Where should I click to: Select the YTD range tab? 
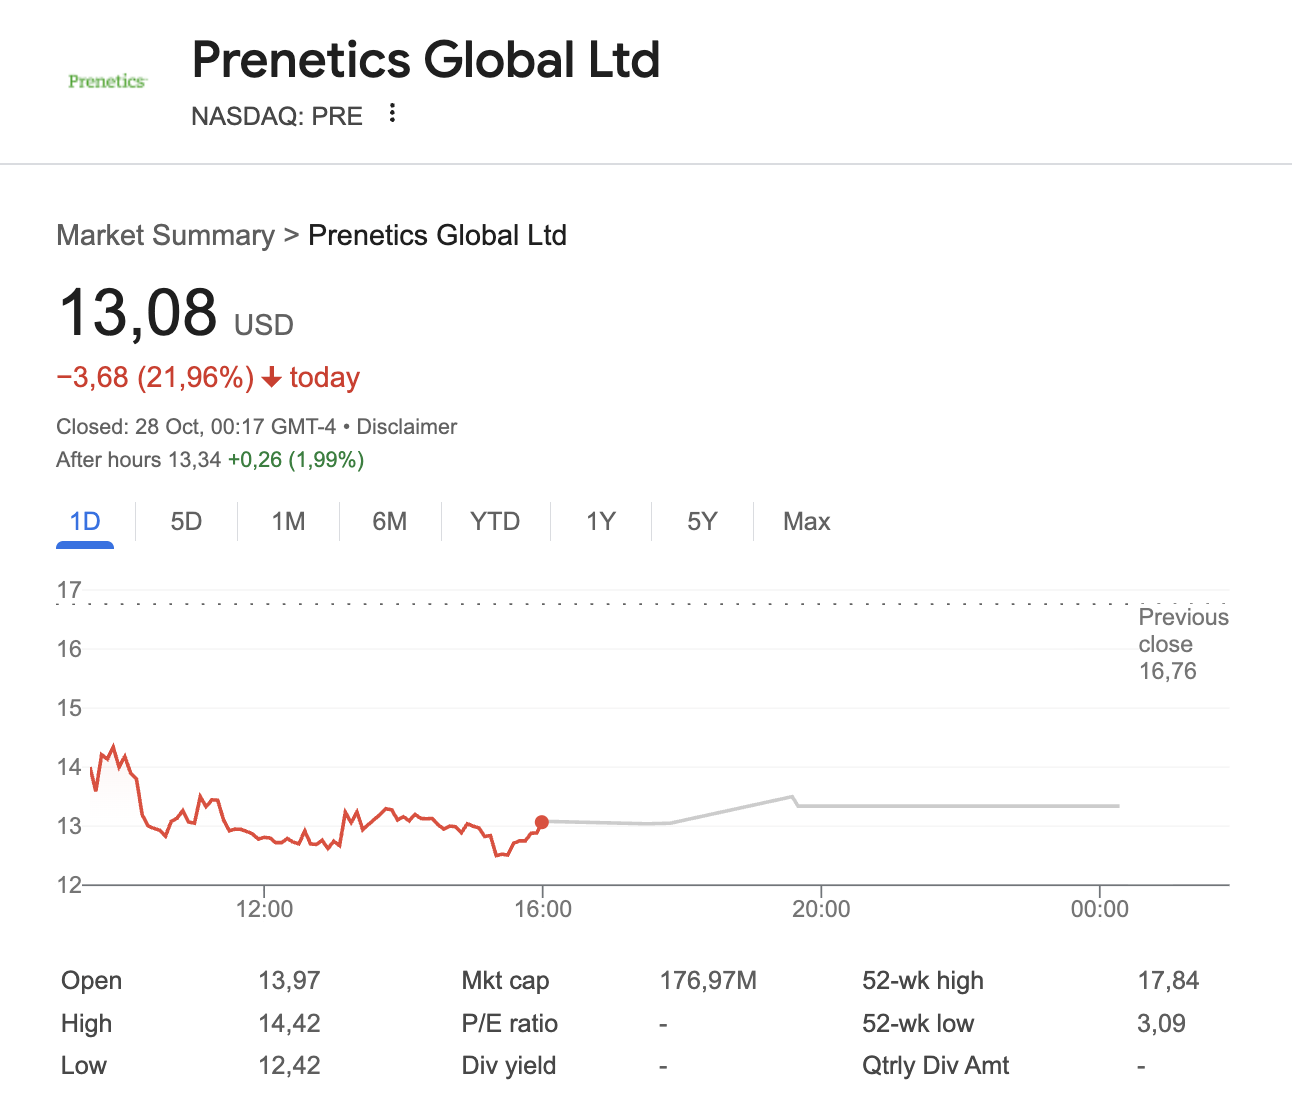[x=495, y=522]
